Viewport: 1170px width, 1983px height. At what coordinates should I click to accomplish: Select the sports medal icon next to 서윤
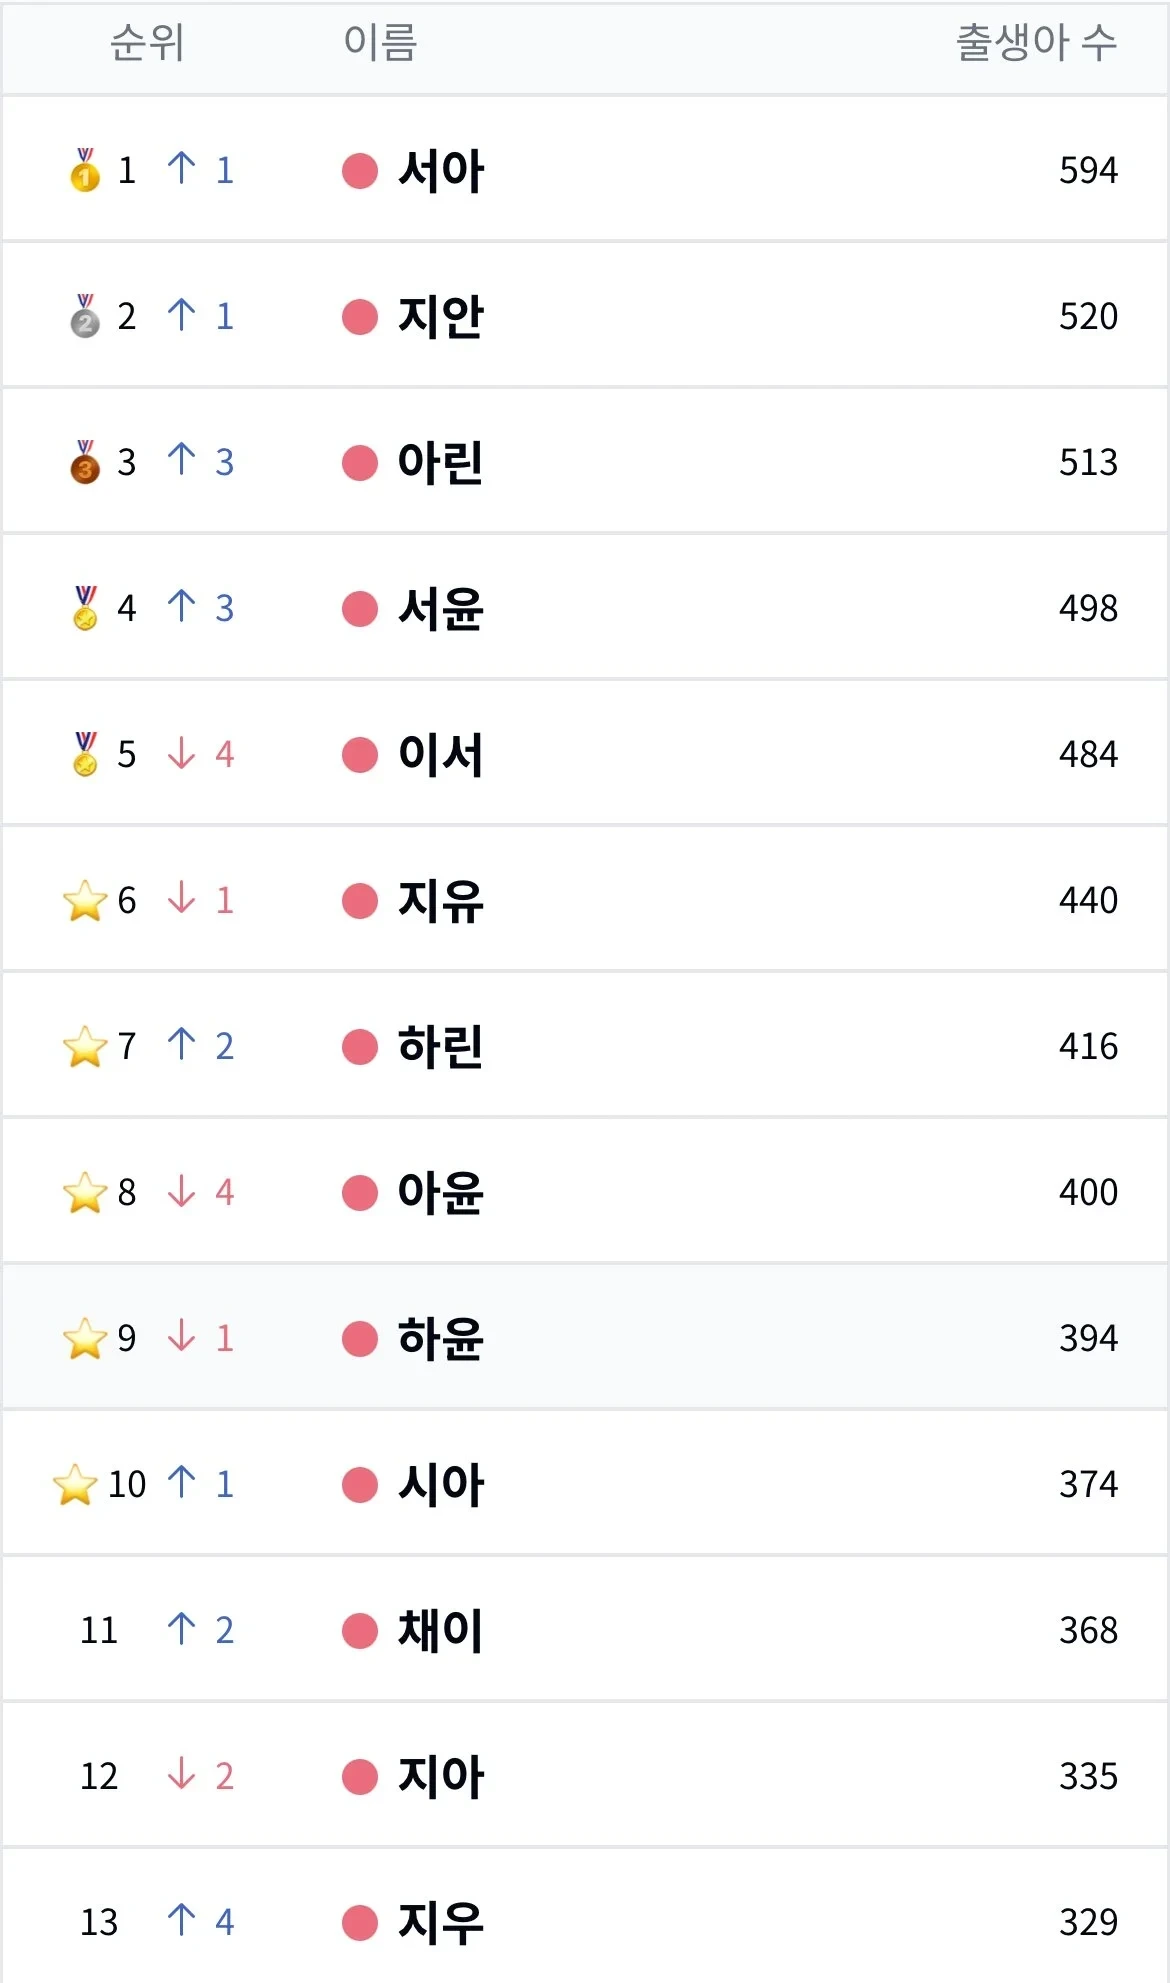pyautogui.click(x=85, y=607)
